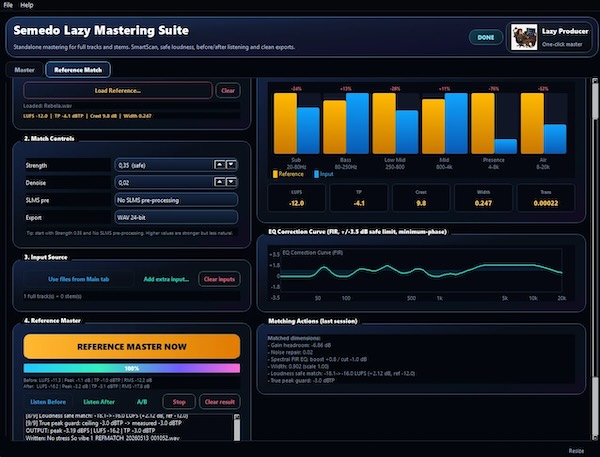The width and height of the screenshot is (600, 457).
Task: Click the '1 full track(s) + 0 stem(s)' text
Action: pyautogui.click(x=52, y=296)
